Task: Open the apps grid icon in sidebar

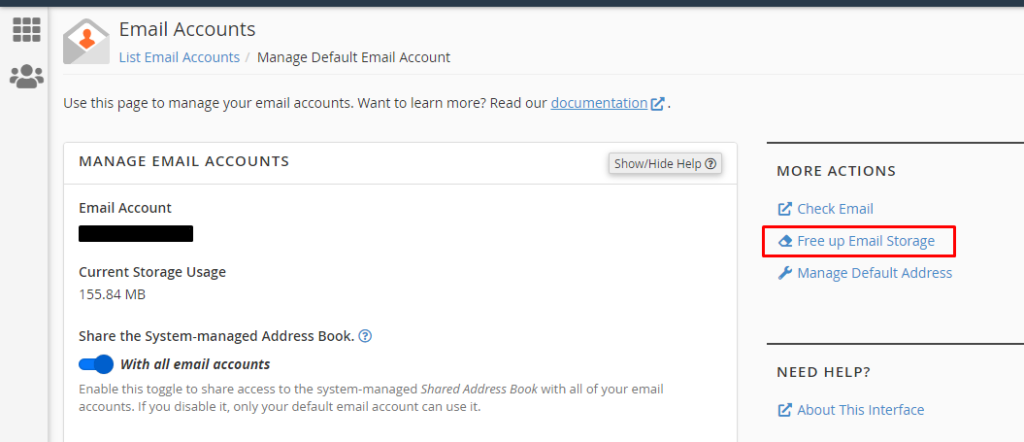Action: point(27,30)
